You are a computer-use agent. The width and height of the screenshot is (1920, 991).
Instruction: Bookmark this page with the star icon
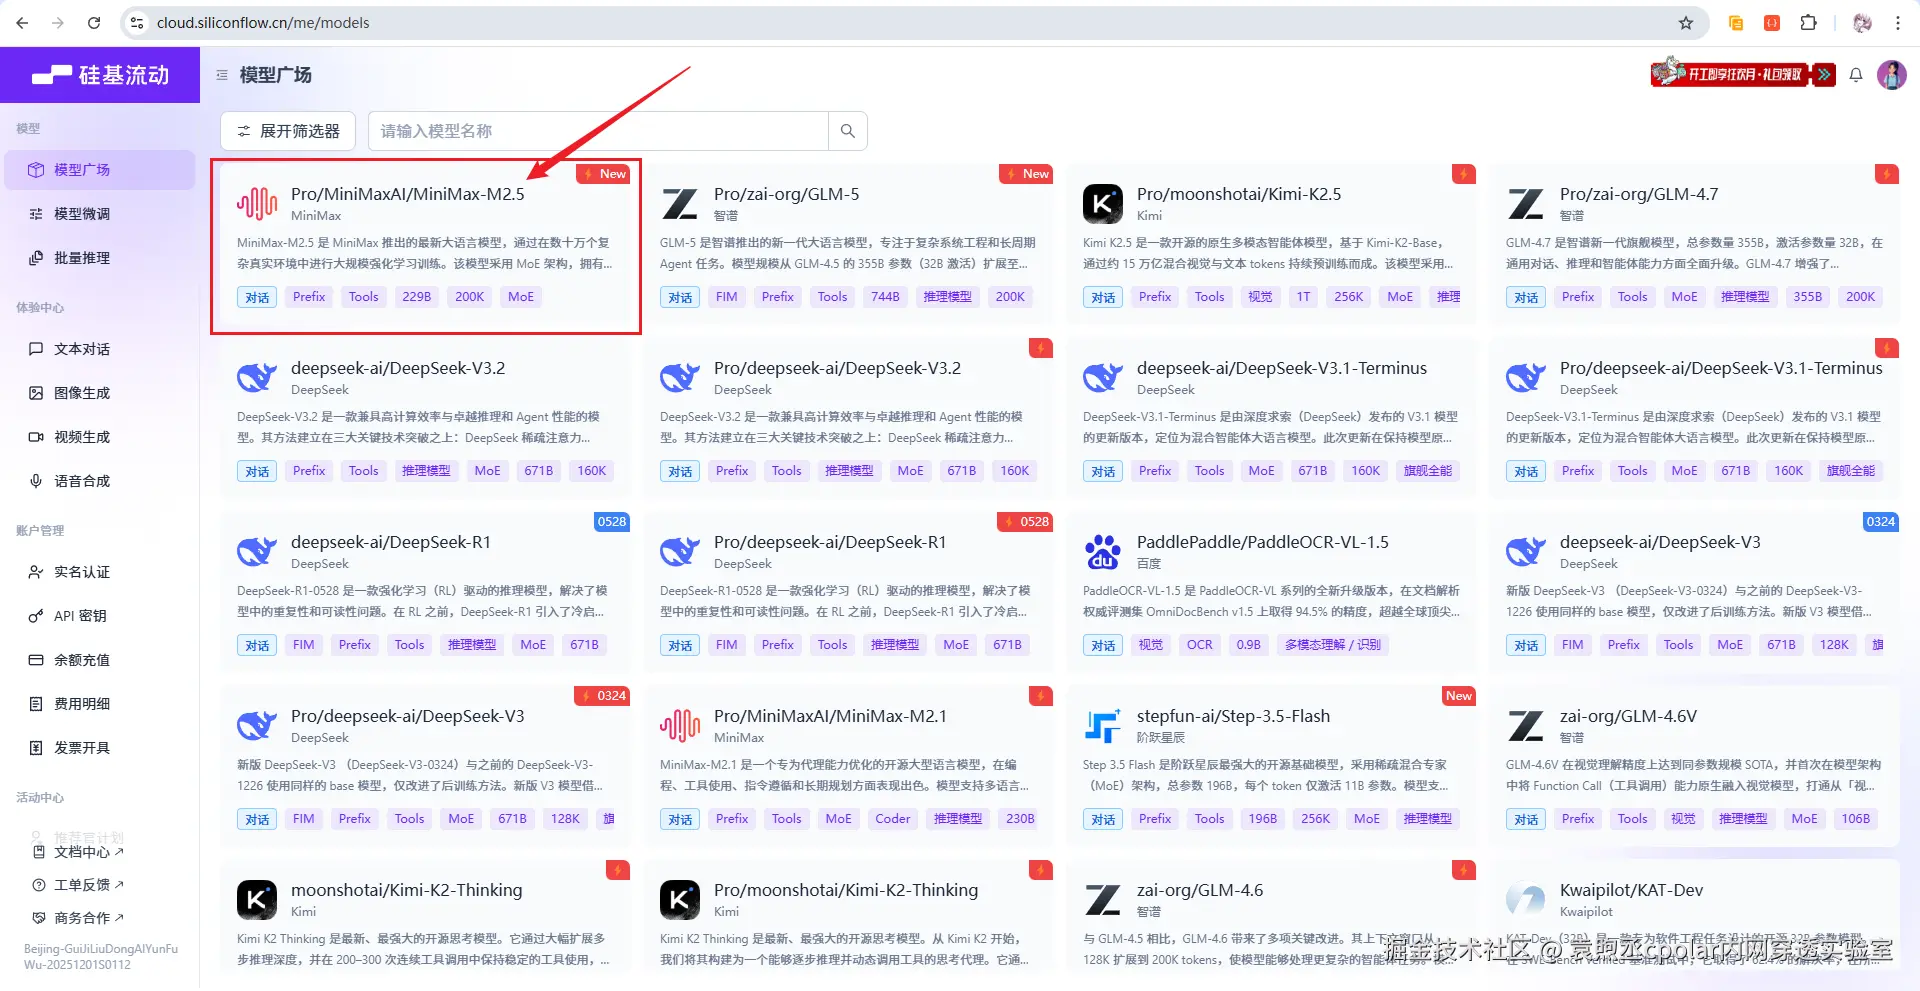[1686, 22]
